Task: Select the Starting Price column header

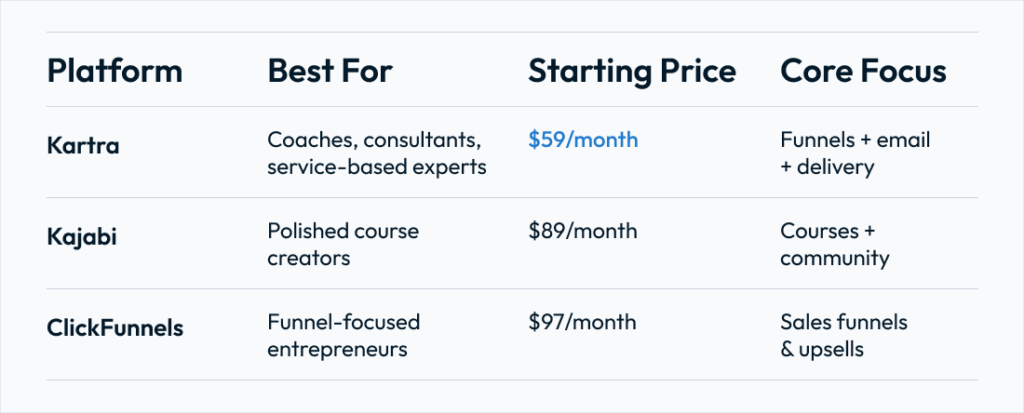Action: 632,71
